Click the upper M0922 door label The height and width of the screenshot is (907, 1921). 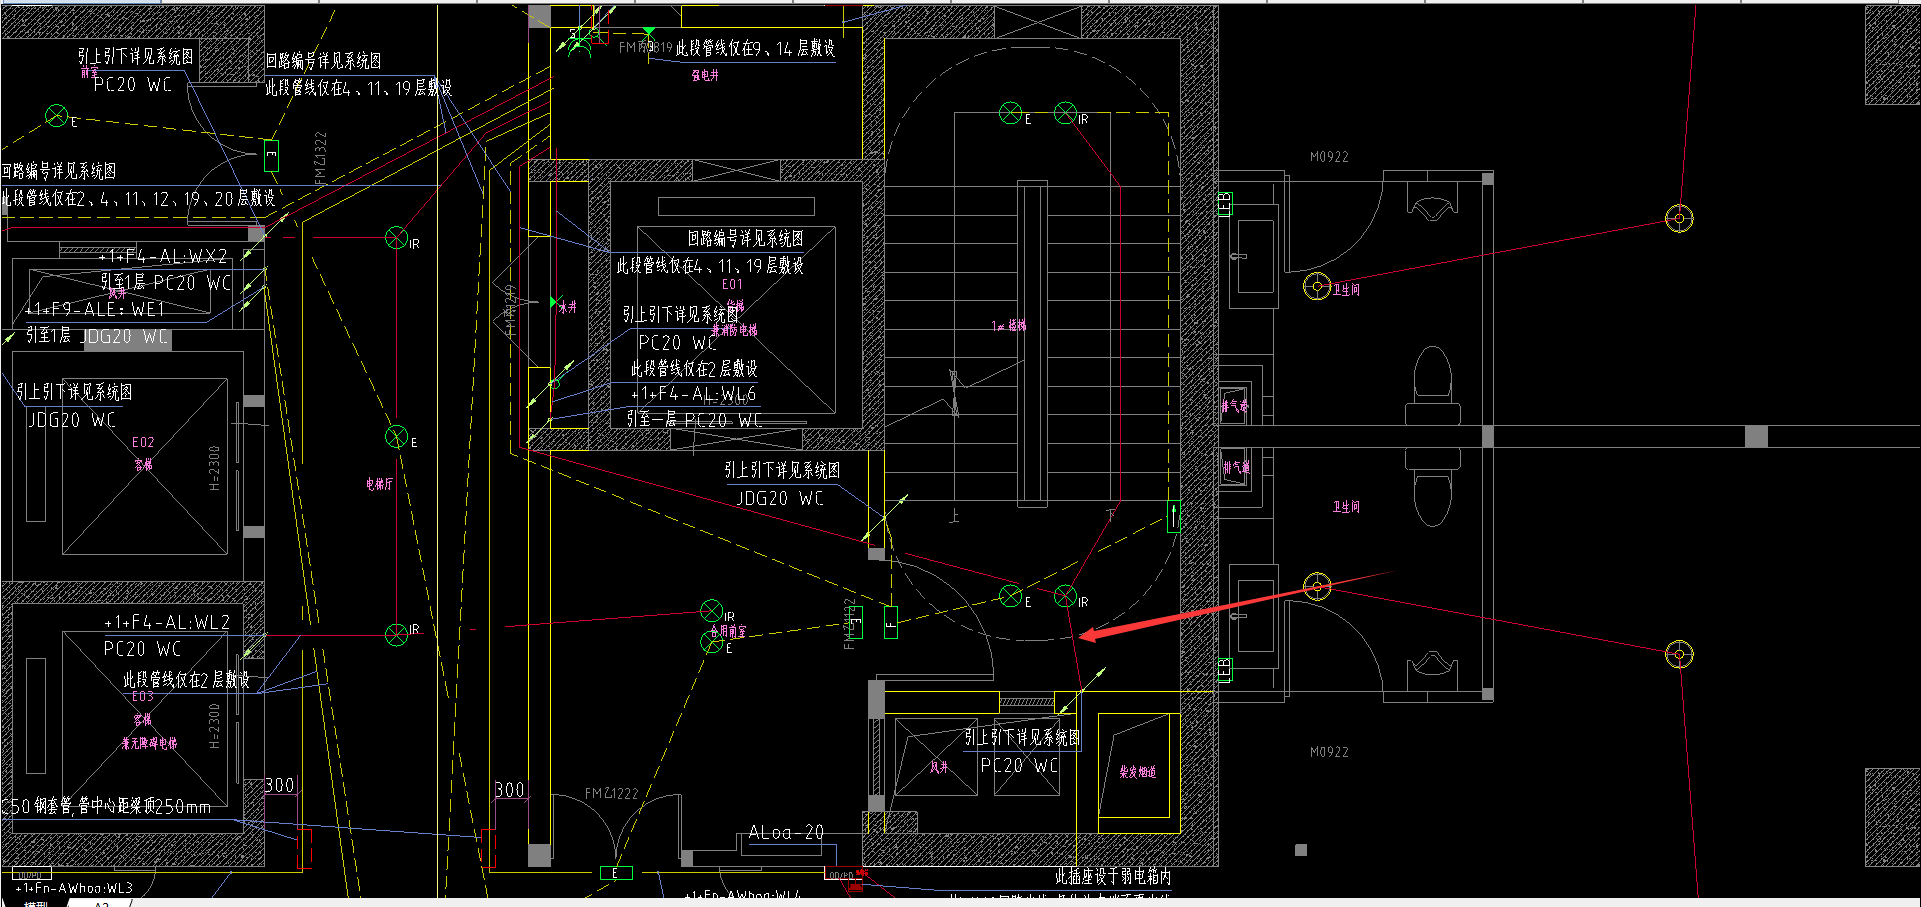click(x=1329, y=157)
